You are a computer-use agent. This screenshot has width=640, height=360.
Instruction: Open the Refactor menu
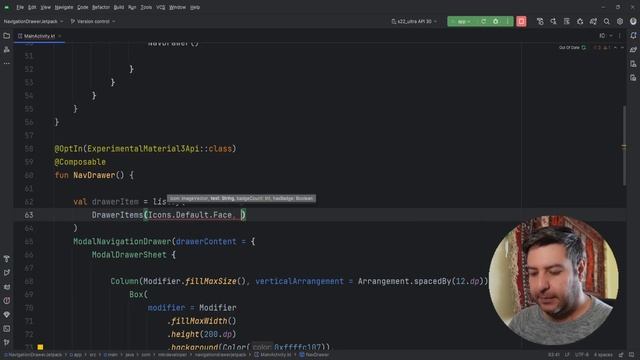tap(101, 7)
